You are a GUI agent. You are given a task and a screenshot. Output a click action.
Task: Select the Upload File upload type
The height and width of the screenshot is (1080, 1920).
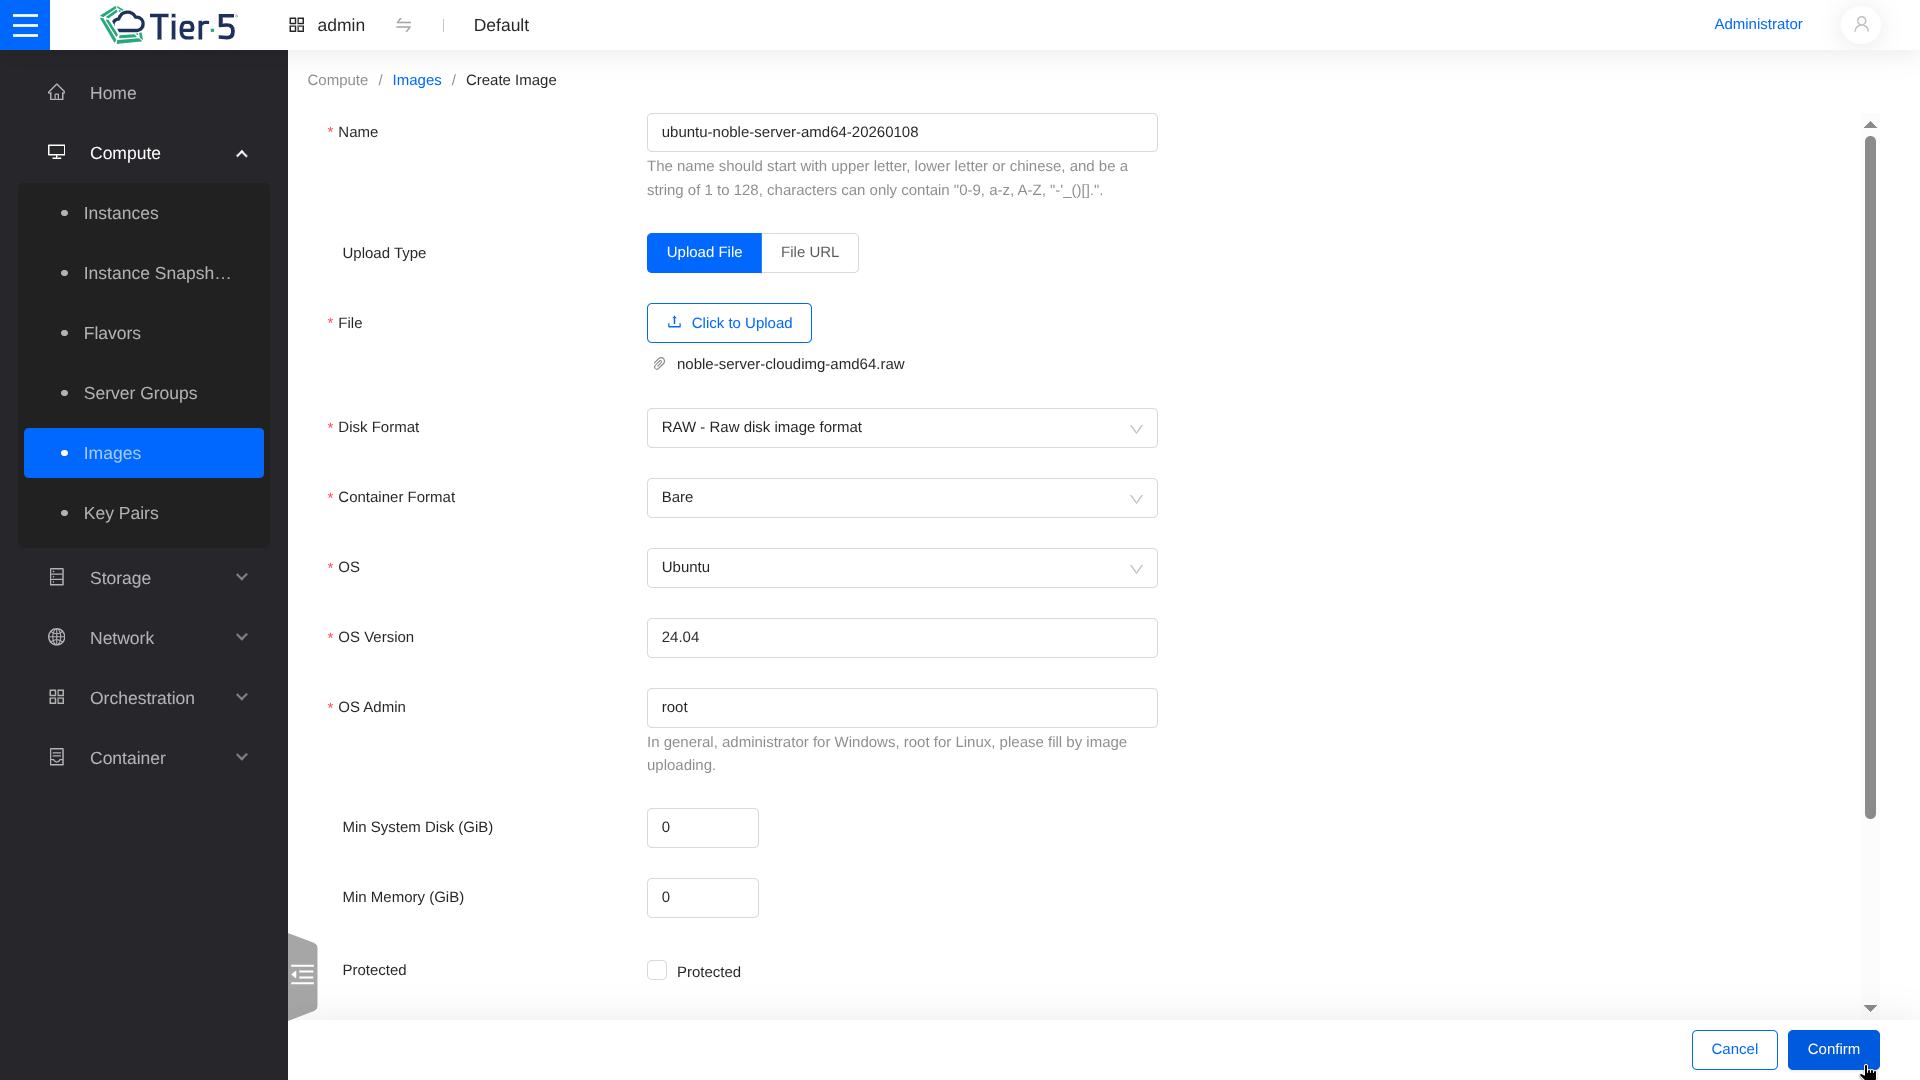[704, 253]
